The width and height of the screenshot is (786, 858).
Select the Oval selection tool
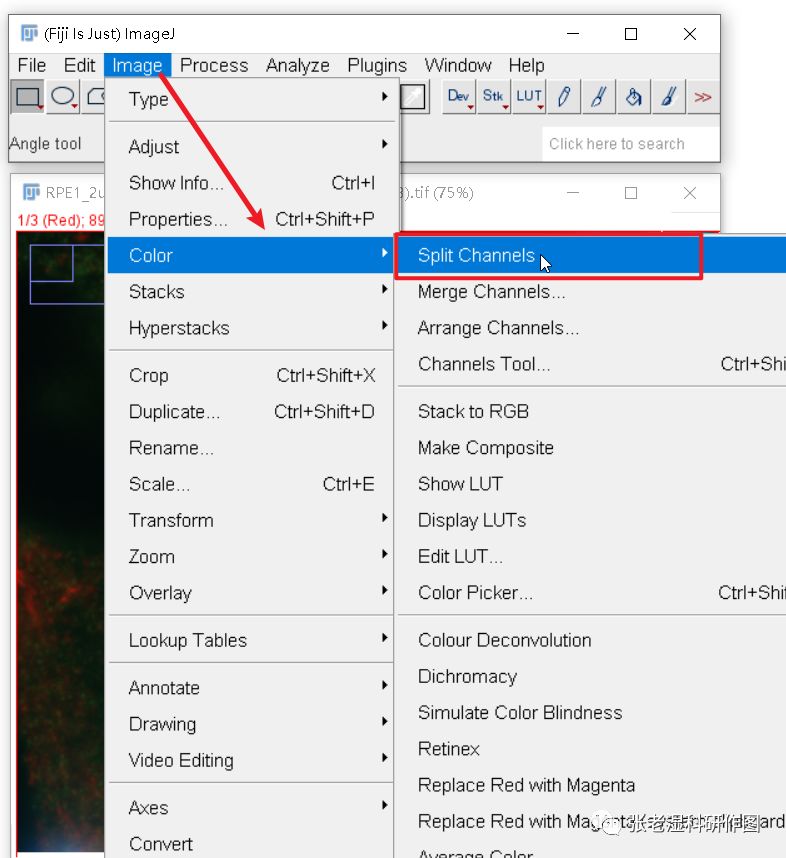[x=63, y=97]
